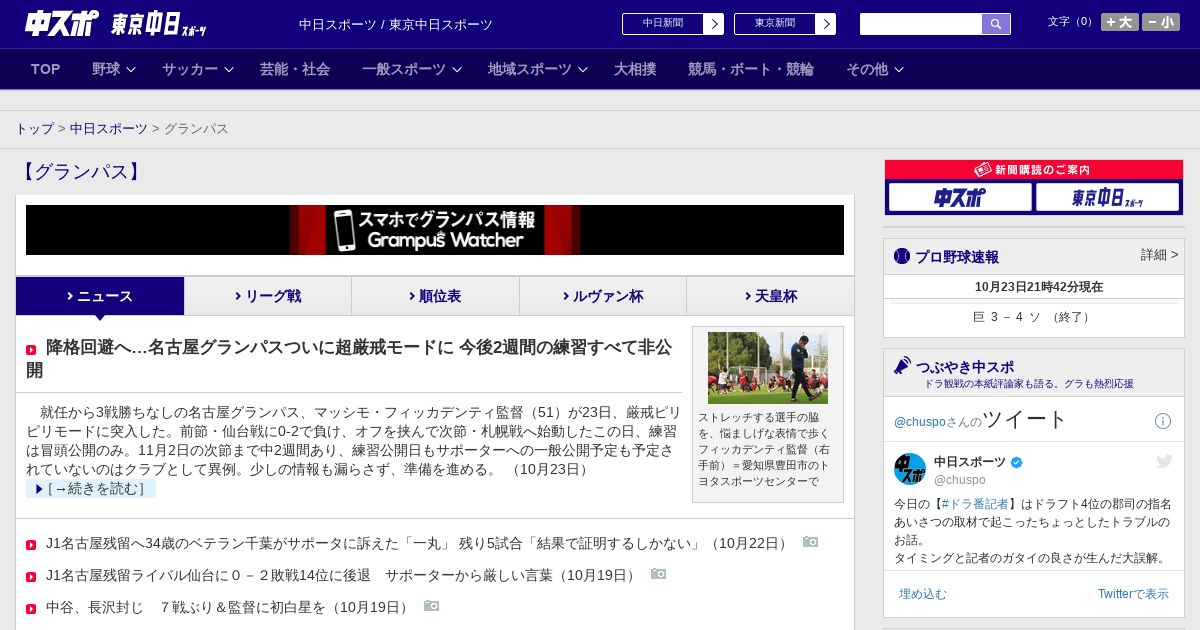Switch to the 天皇杯 tab
The width and height of the screenshot is (1200, 630).
[x=770, y=296]
